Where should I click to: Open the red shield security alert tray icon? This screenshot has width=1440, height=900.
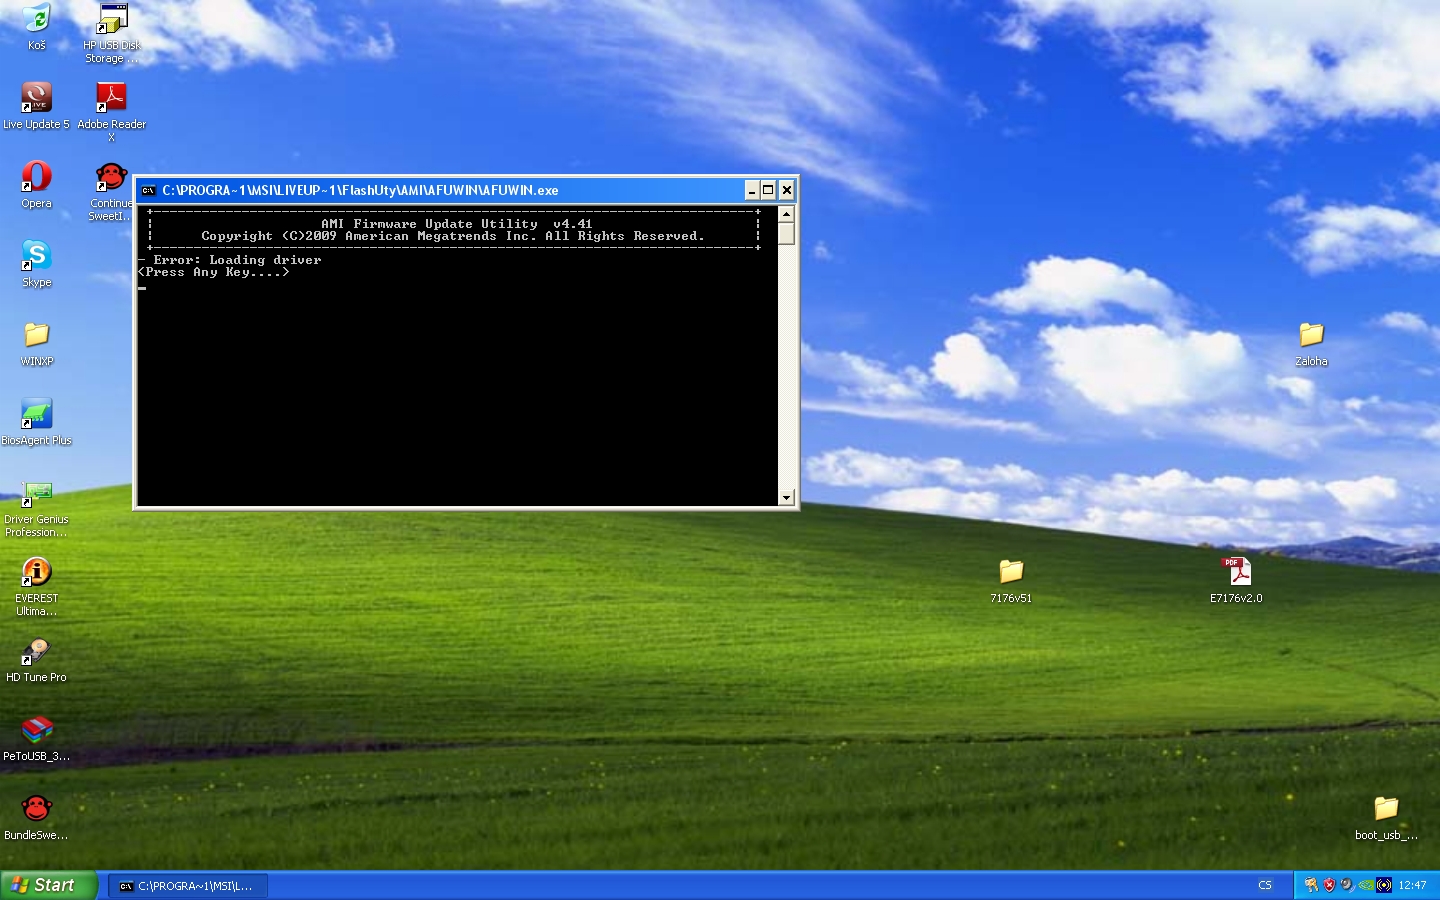click(1329, 885)
